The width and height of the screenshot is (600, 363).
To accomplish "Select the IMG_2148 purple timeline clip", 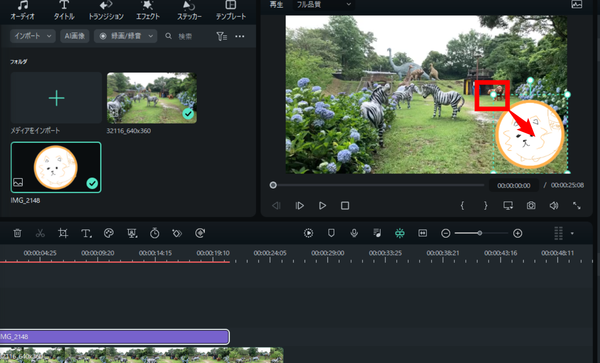I will (114, 337).
